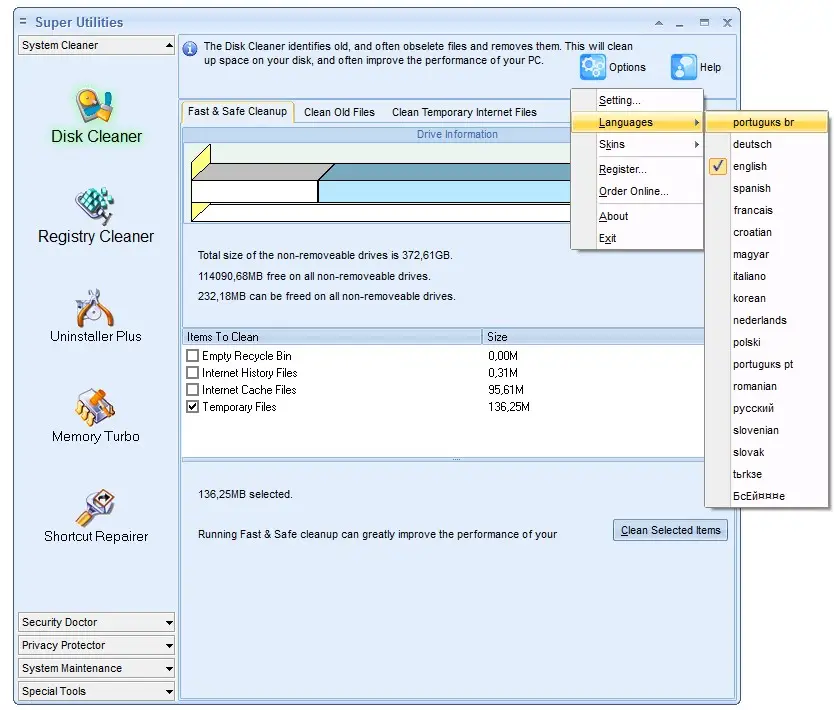Click the Options button label
The width and height of the screenshot is (834, 710).
[627, 68]
